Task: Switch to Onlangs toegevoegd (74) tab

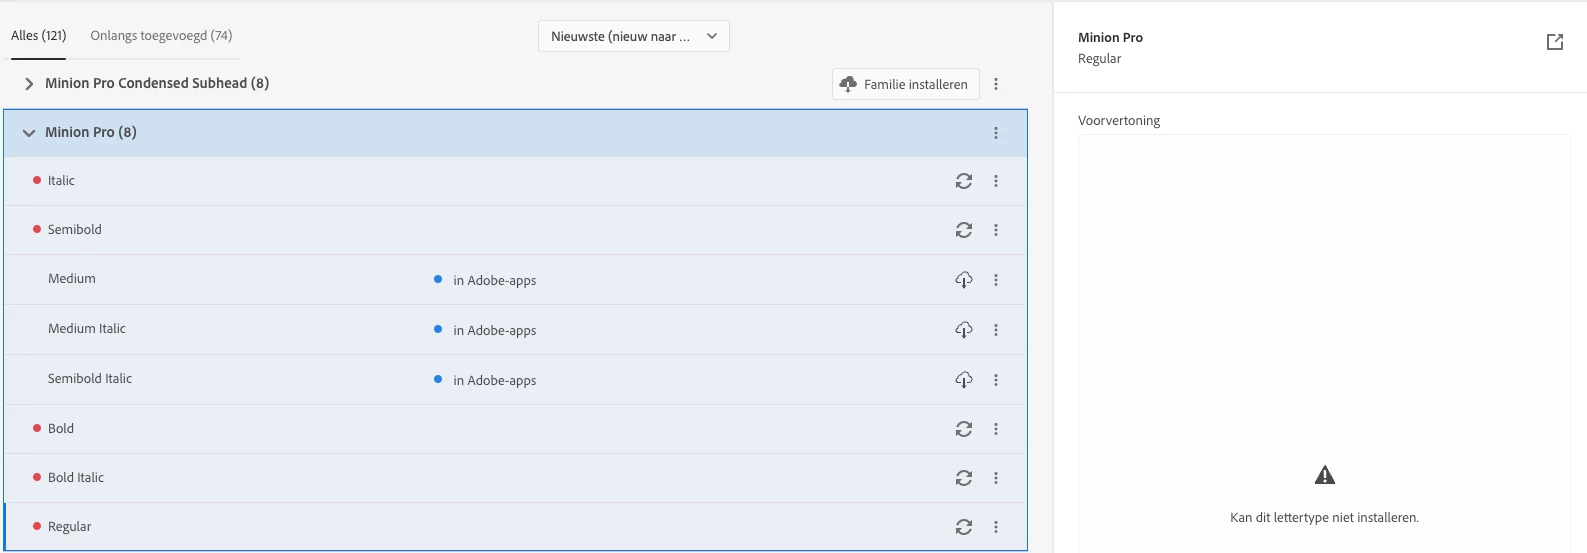Action: point(161,36)
